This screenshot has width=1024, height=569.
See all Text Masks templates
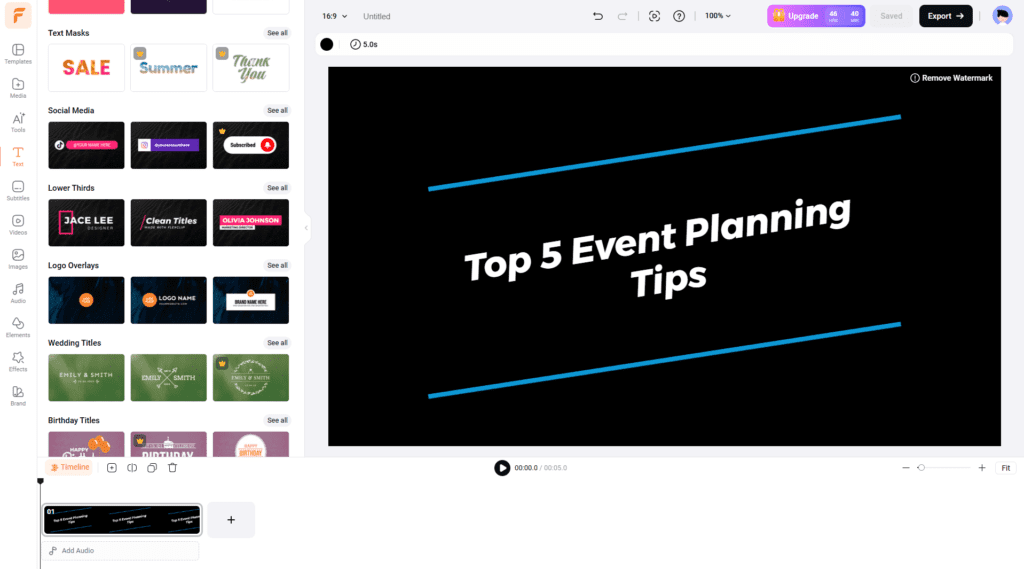(x=277, y=33)
